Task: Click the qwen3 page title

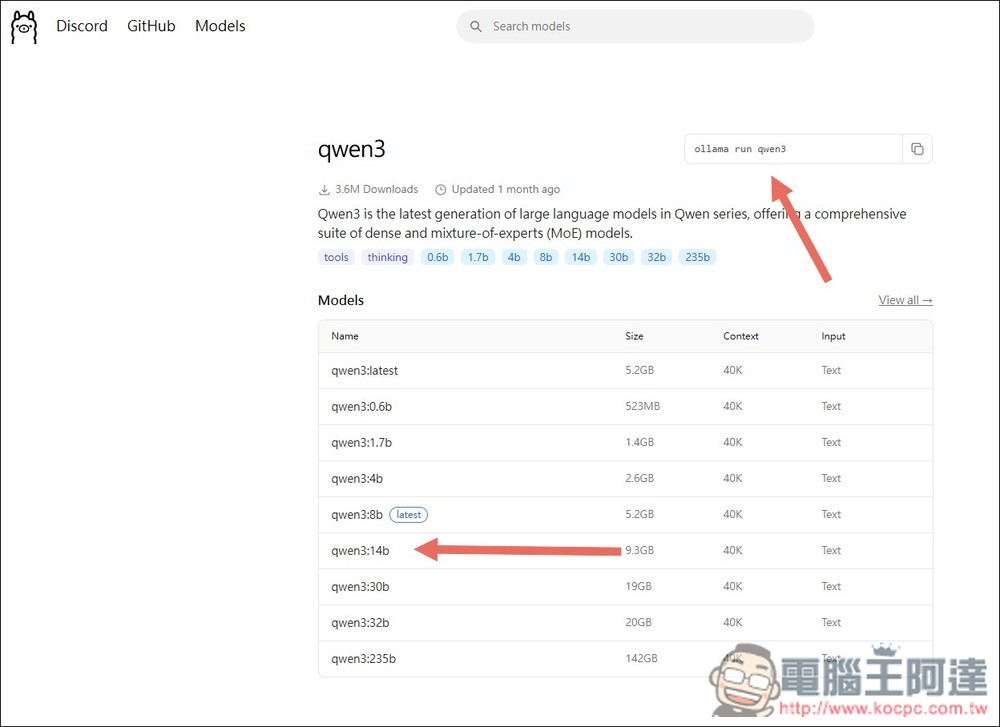Action: [351, 149]
